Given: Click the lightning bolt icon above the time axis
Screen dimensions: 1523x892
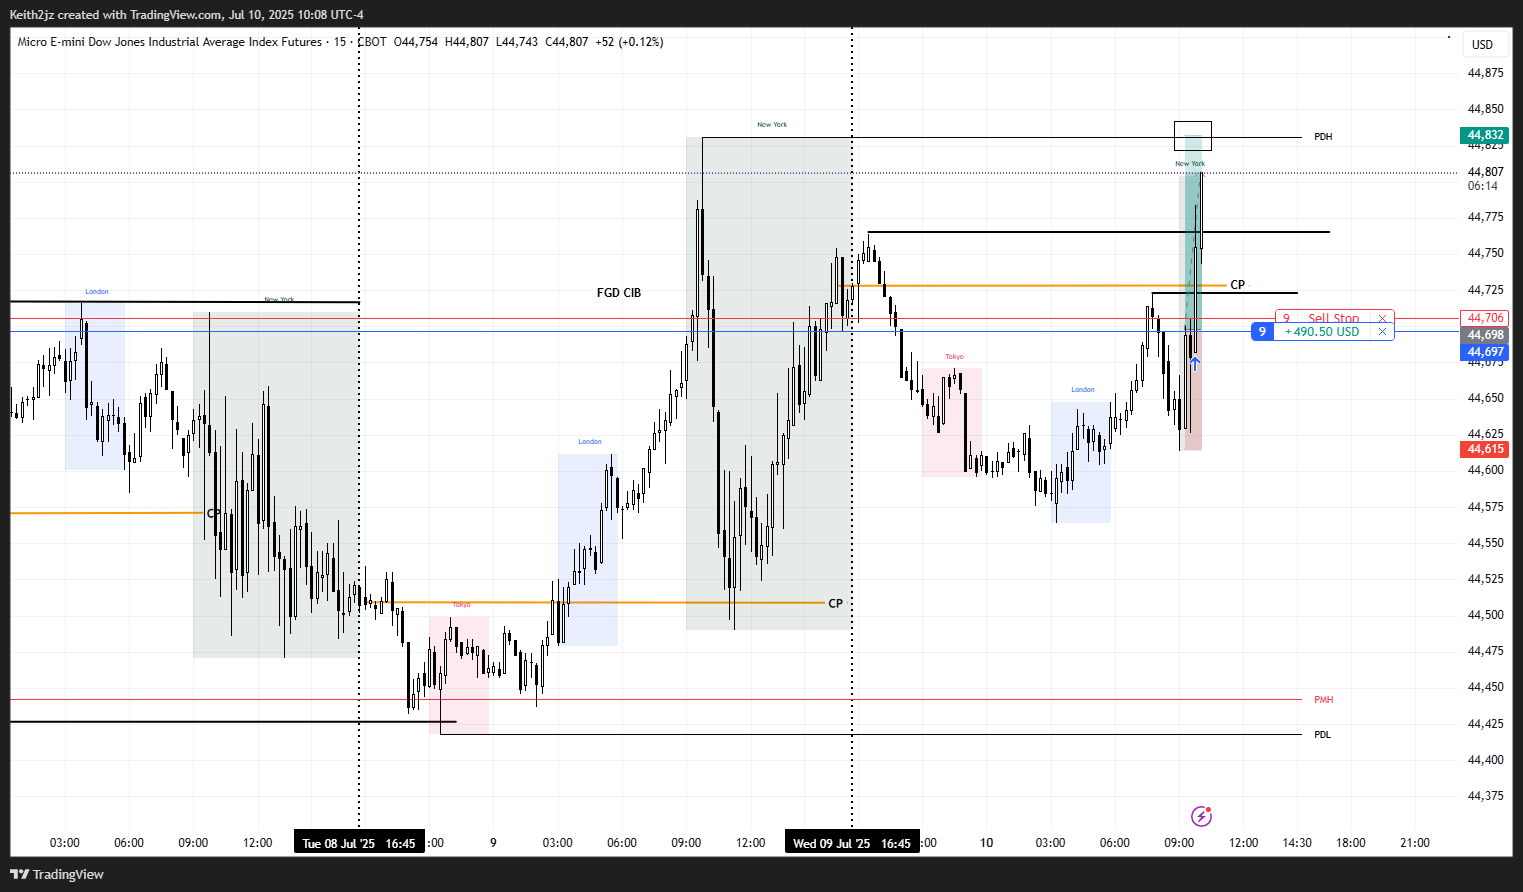Looking at the screenshot, I should (x=1201, y=816).
